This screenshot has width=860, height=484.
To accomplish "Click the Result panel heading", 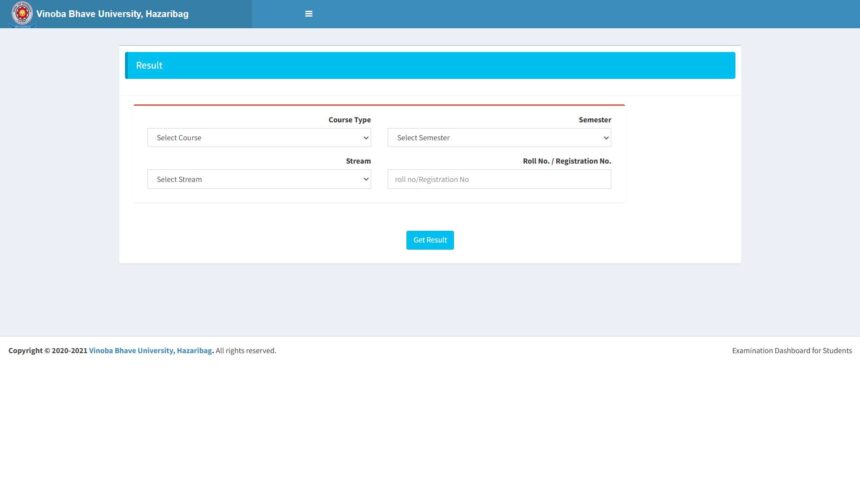I will (149, 66).
